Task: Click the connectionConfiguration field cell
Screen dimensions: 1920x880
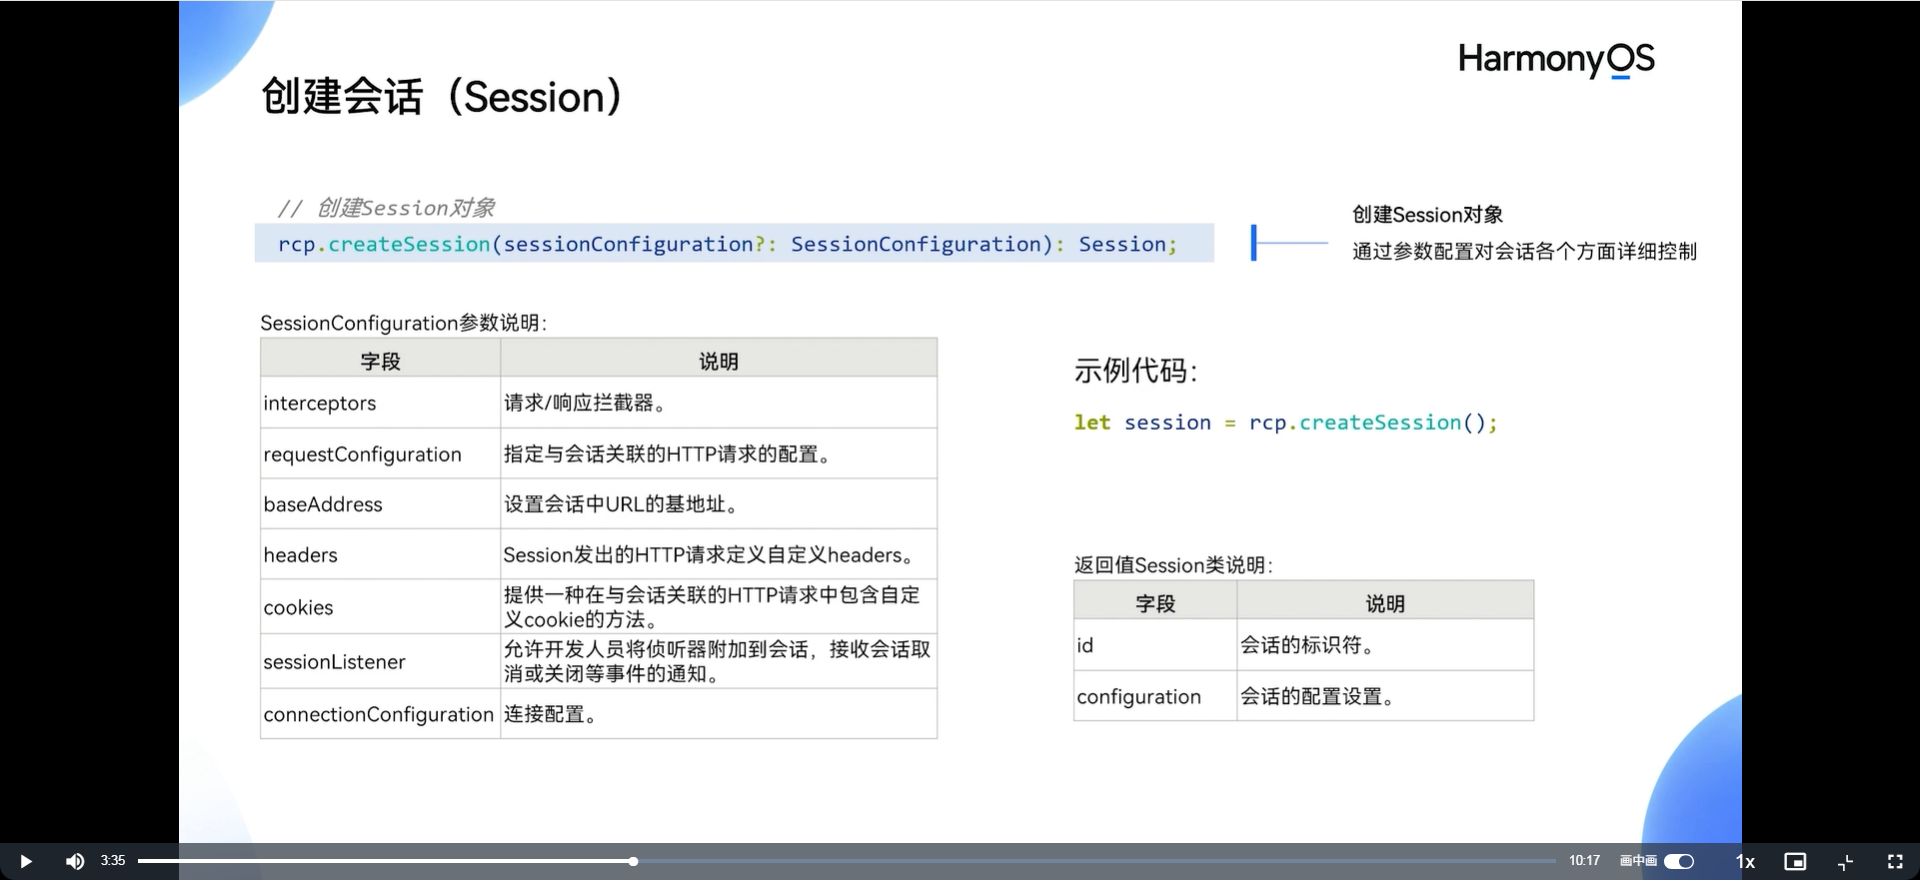Action: [x=380, y=714]
